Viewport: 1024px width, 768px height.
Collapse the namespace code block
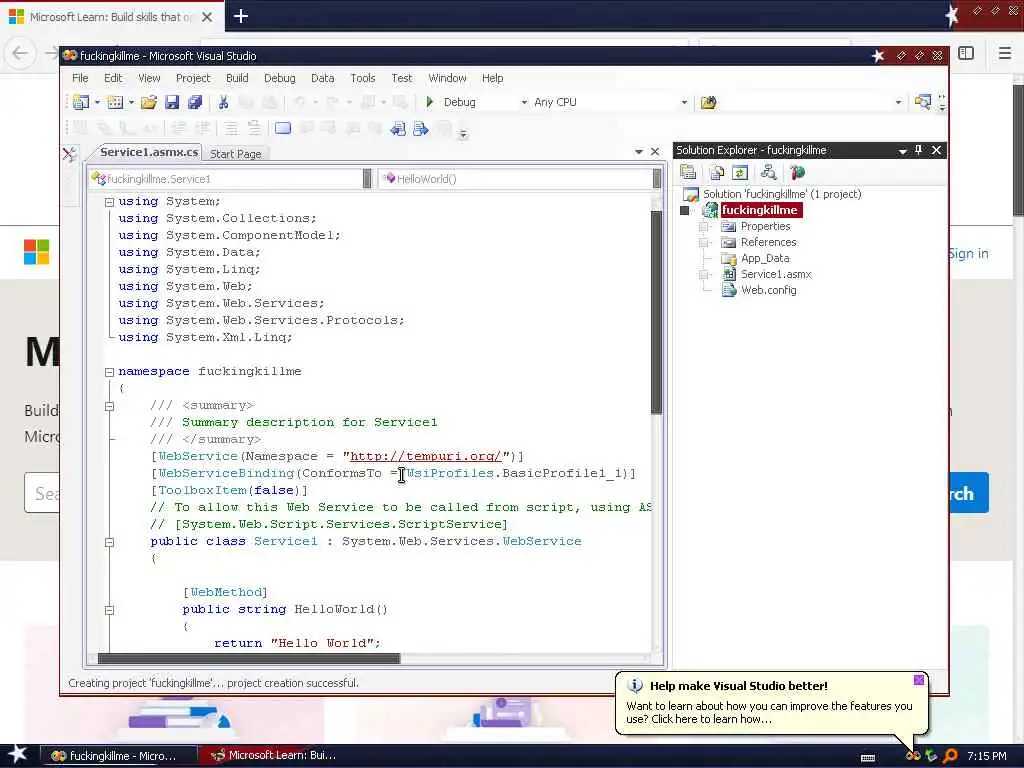point(110,372)
